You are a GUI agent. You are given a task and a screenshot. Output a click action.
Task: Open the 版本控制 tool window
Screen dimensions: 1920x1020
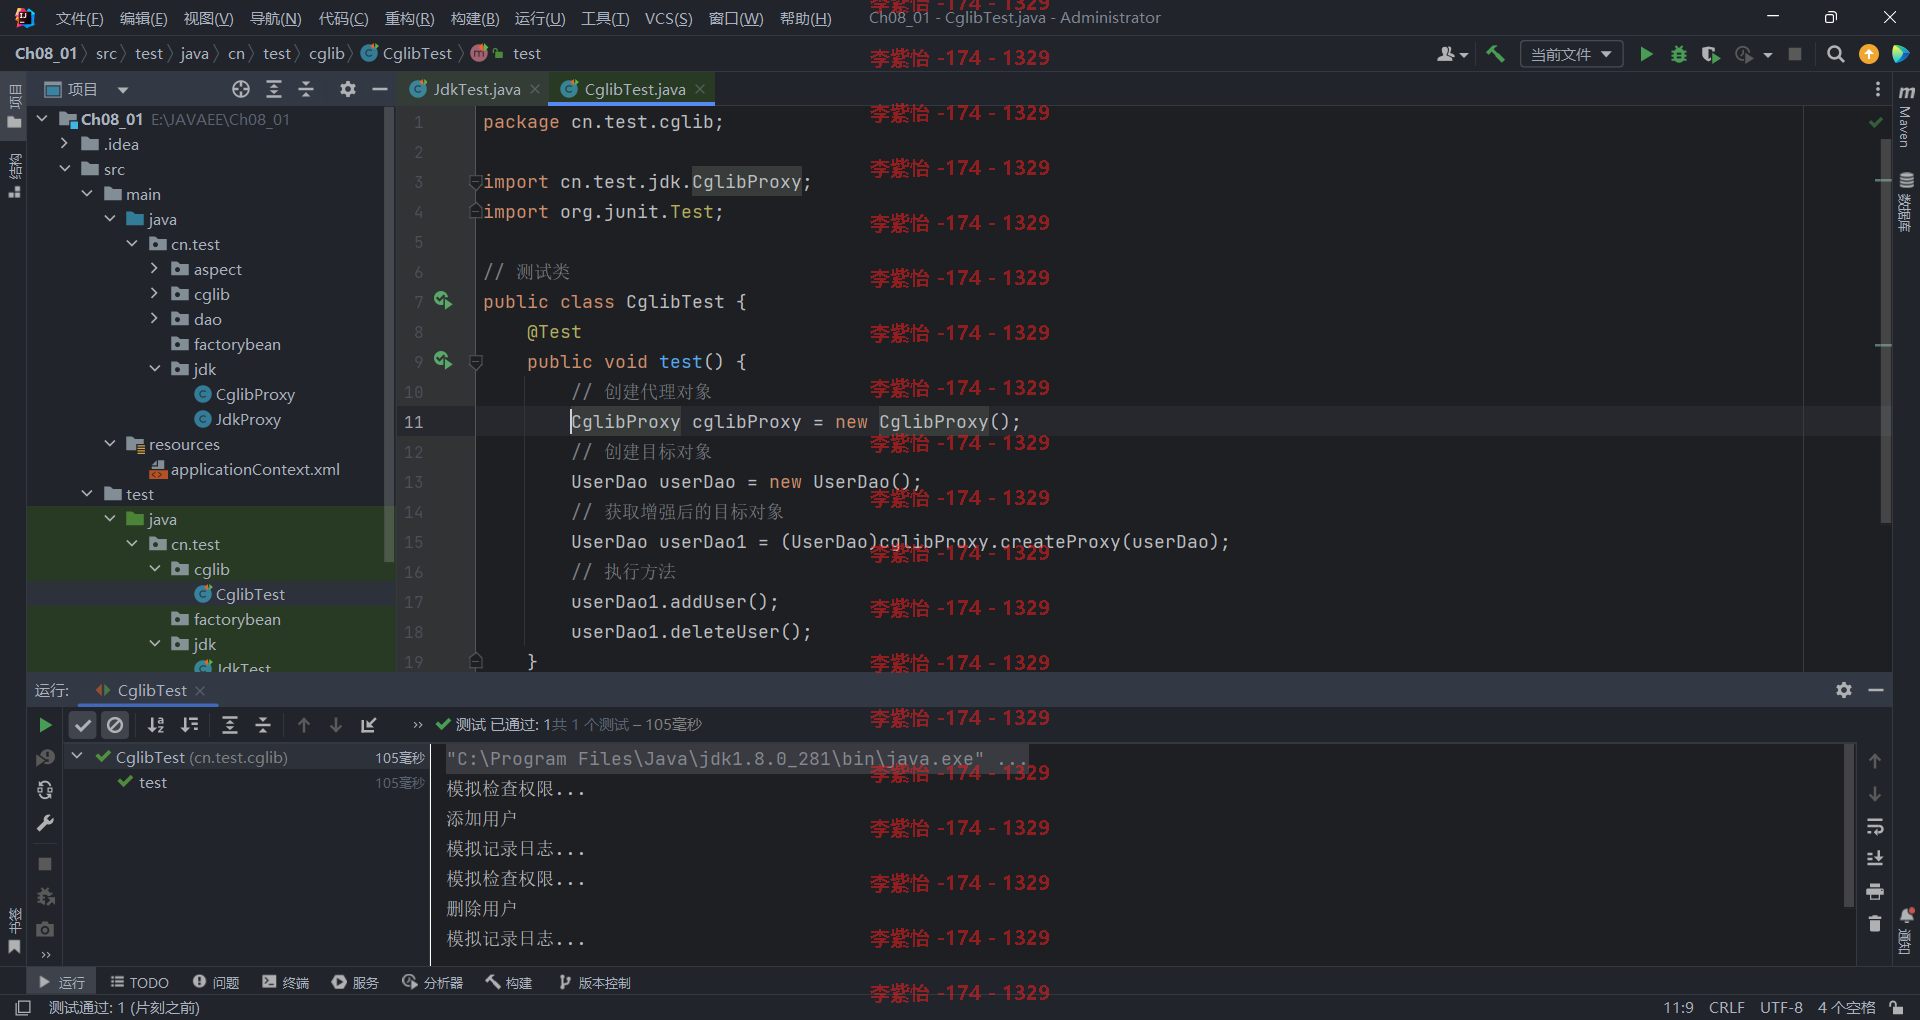(x=595, y=982)
